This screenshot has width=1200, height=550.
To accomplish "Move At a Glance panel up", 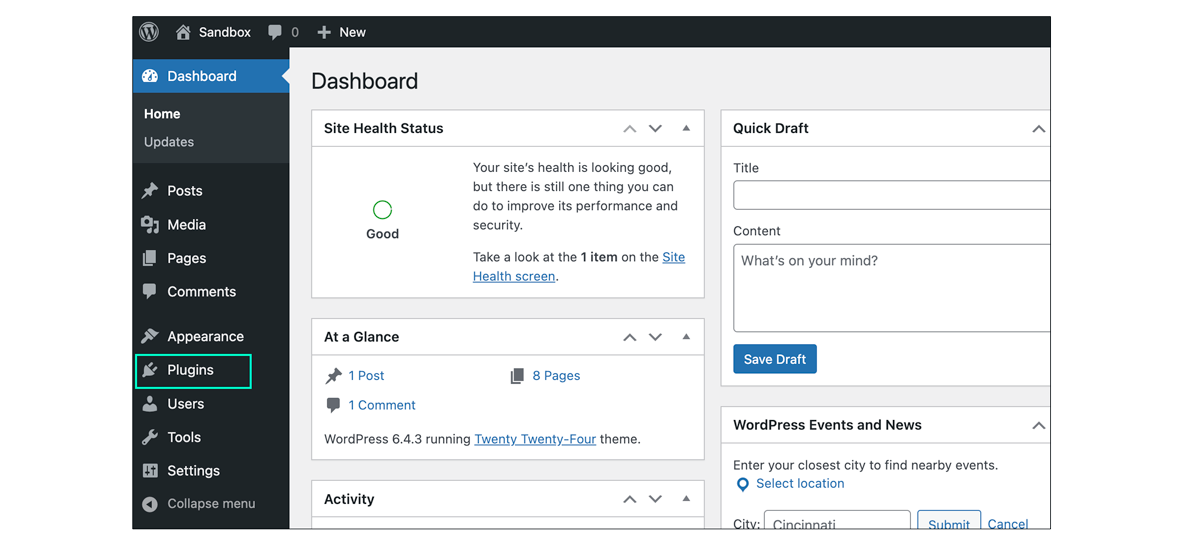I will [629, 338].
